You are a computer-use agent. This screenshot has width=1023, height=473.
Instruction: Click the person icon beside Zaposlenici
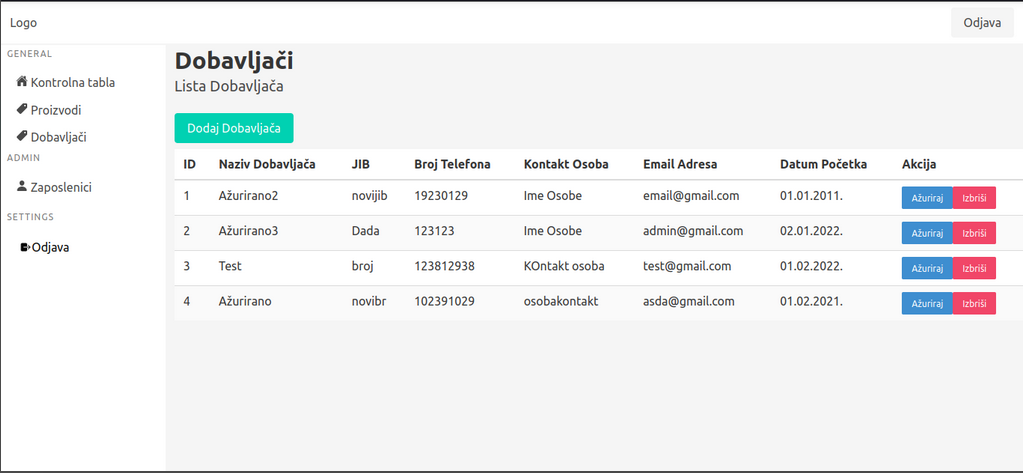click(22, 187)
